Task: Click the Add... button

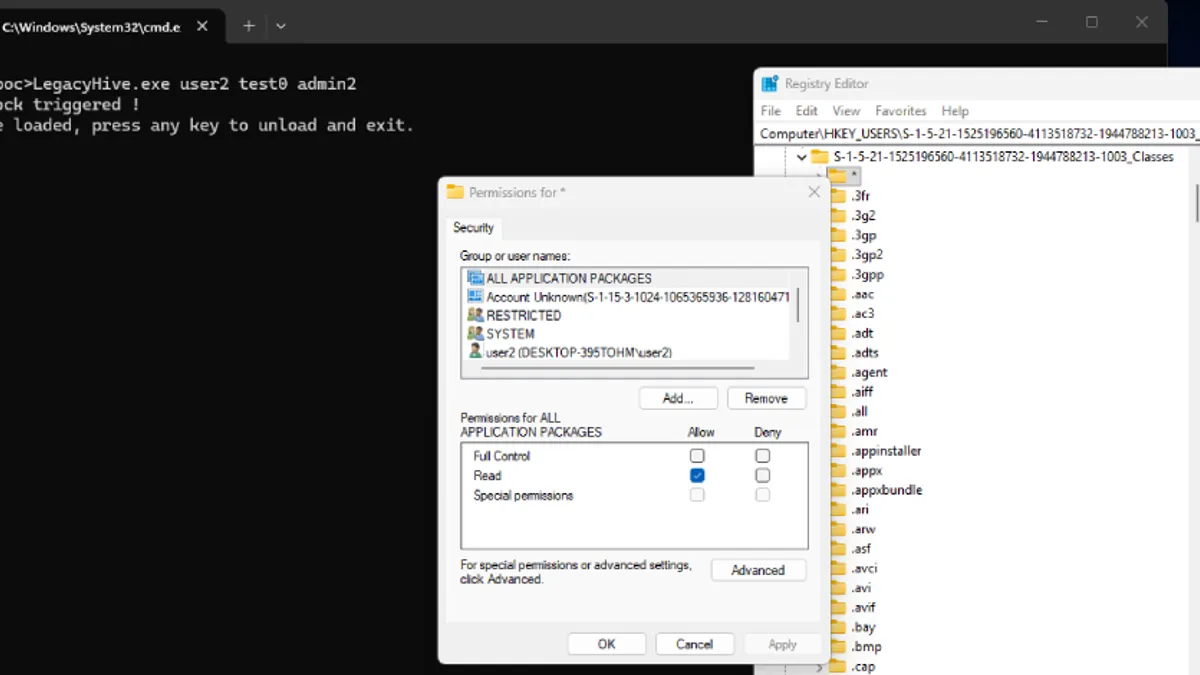Action: (678, 398)
